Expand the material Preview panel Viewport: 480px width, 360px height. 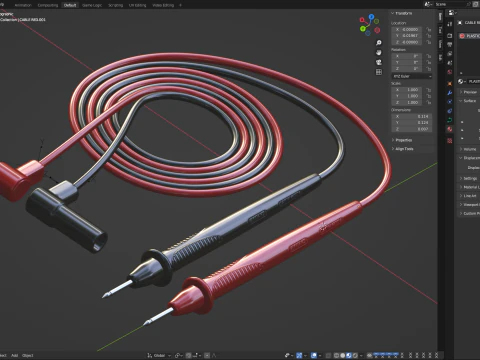[469, 92]
